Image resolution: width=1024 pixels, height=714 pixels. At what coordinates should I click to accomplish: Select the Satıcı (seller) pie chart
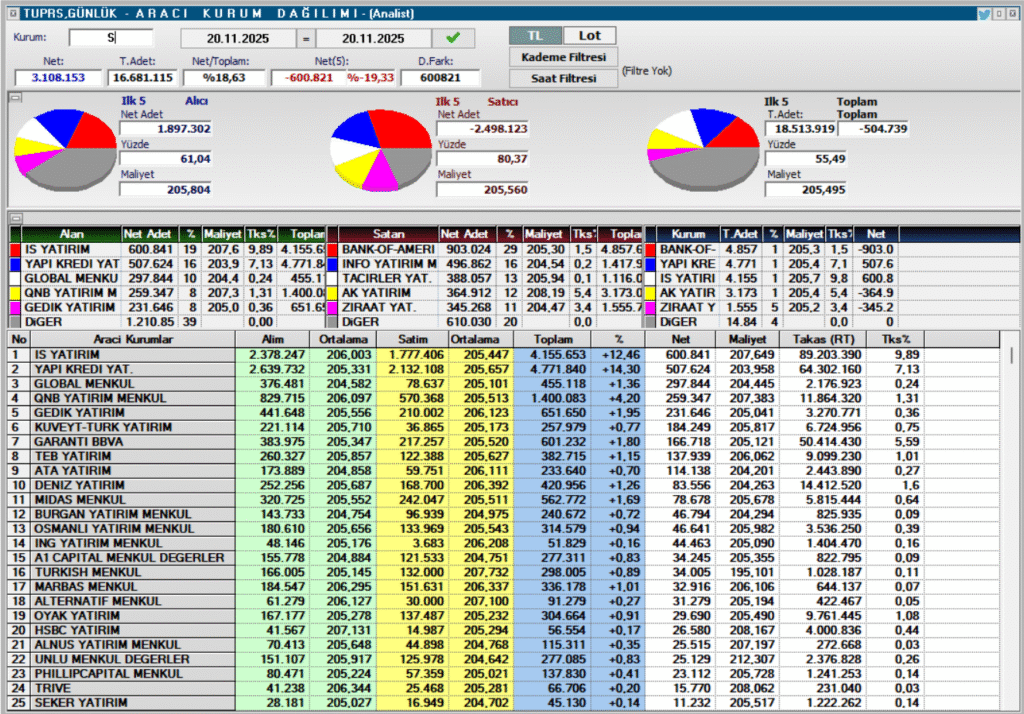(x=380, y=150)
